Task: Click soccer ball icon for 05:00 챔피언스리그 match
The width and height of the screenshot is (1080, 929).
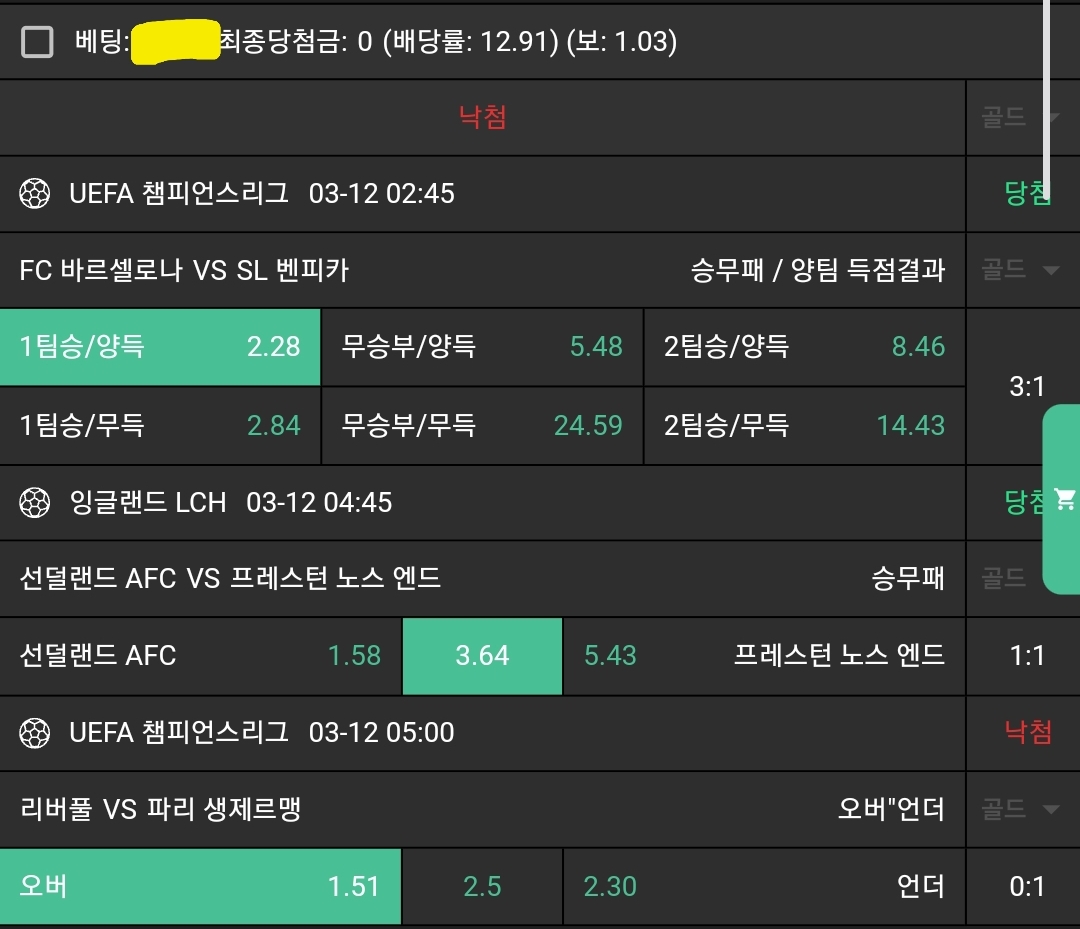Action: pos(35,733)
